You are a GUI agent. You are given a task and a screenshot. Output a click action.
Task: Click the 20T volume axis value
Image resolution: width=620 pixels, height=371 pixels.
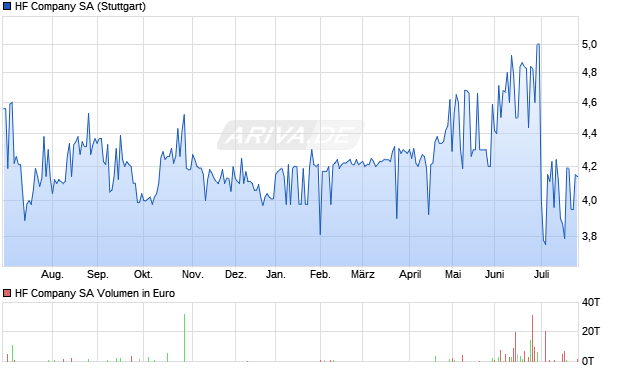[x=591, y=331]
